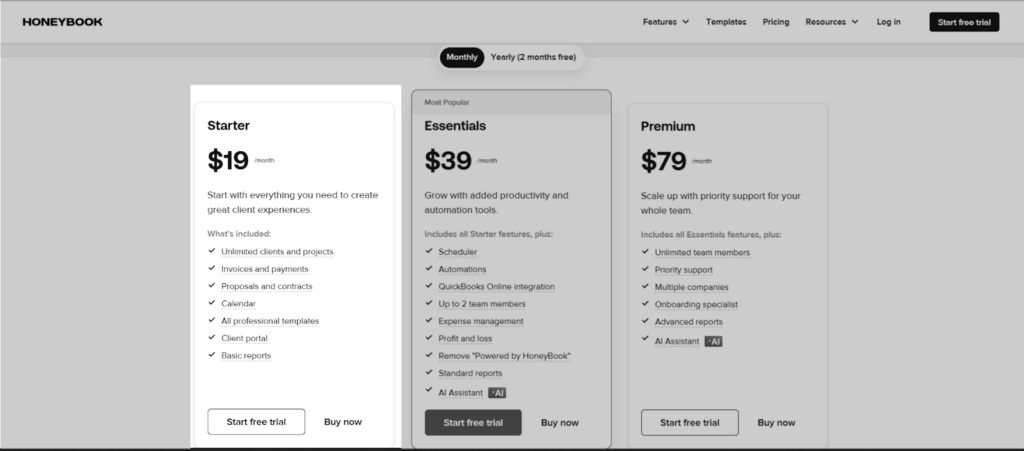
Task: Switch to Yearly (2 months free) billing
Action: pos(533,57)
